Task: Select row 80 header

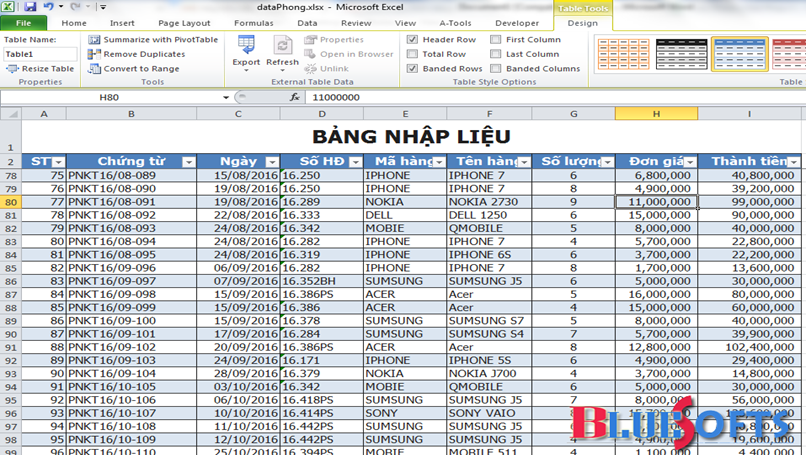Action: pos(11,202)
